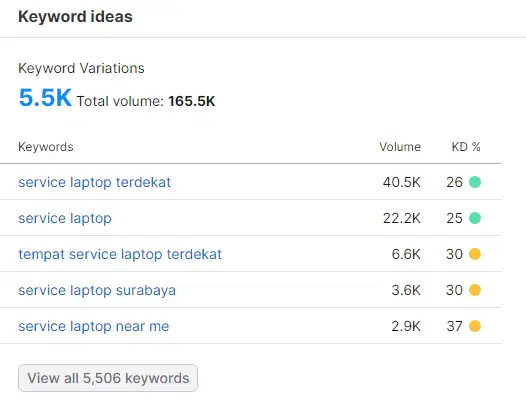This screenshot has height=409, width=526.
Task: Click the Volume column header
Action: [400, 147]
